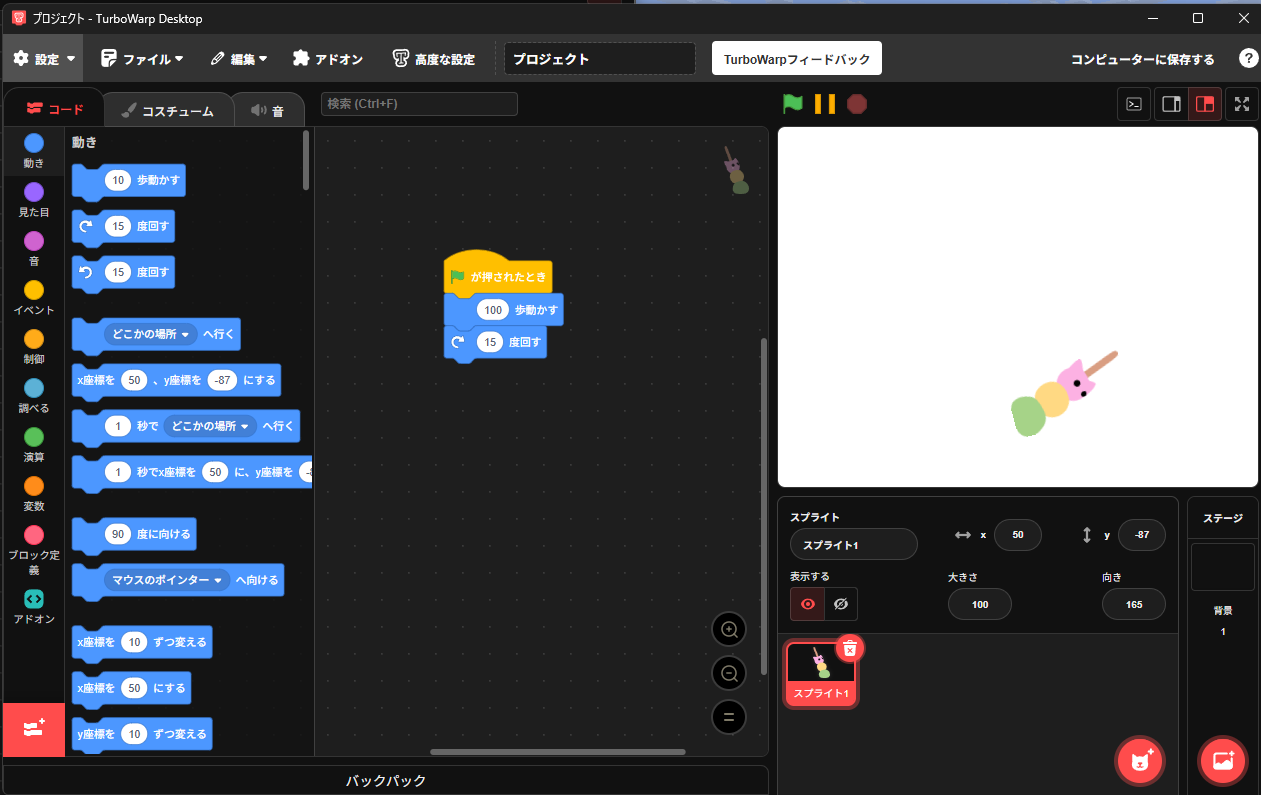1261x795 pixels.
Task: Click the choose sprite cat button
Action: tap(1140, 761)
